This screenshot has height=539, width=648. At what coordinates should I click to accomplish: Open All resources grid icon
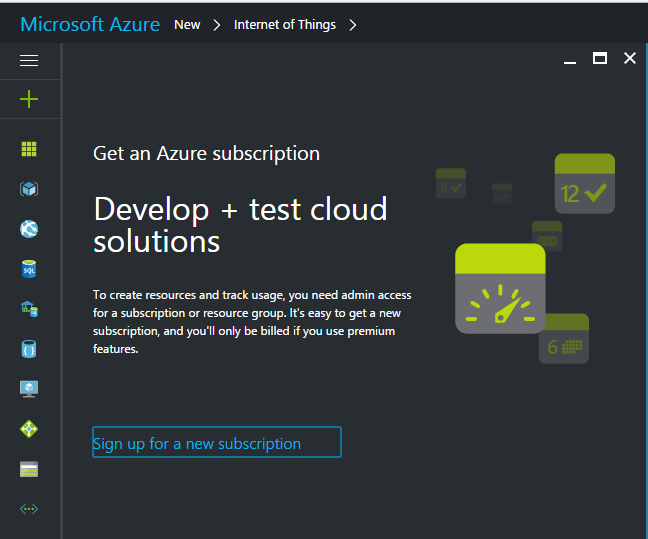point(29,149)
